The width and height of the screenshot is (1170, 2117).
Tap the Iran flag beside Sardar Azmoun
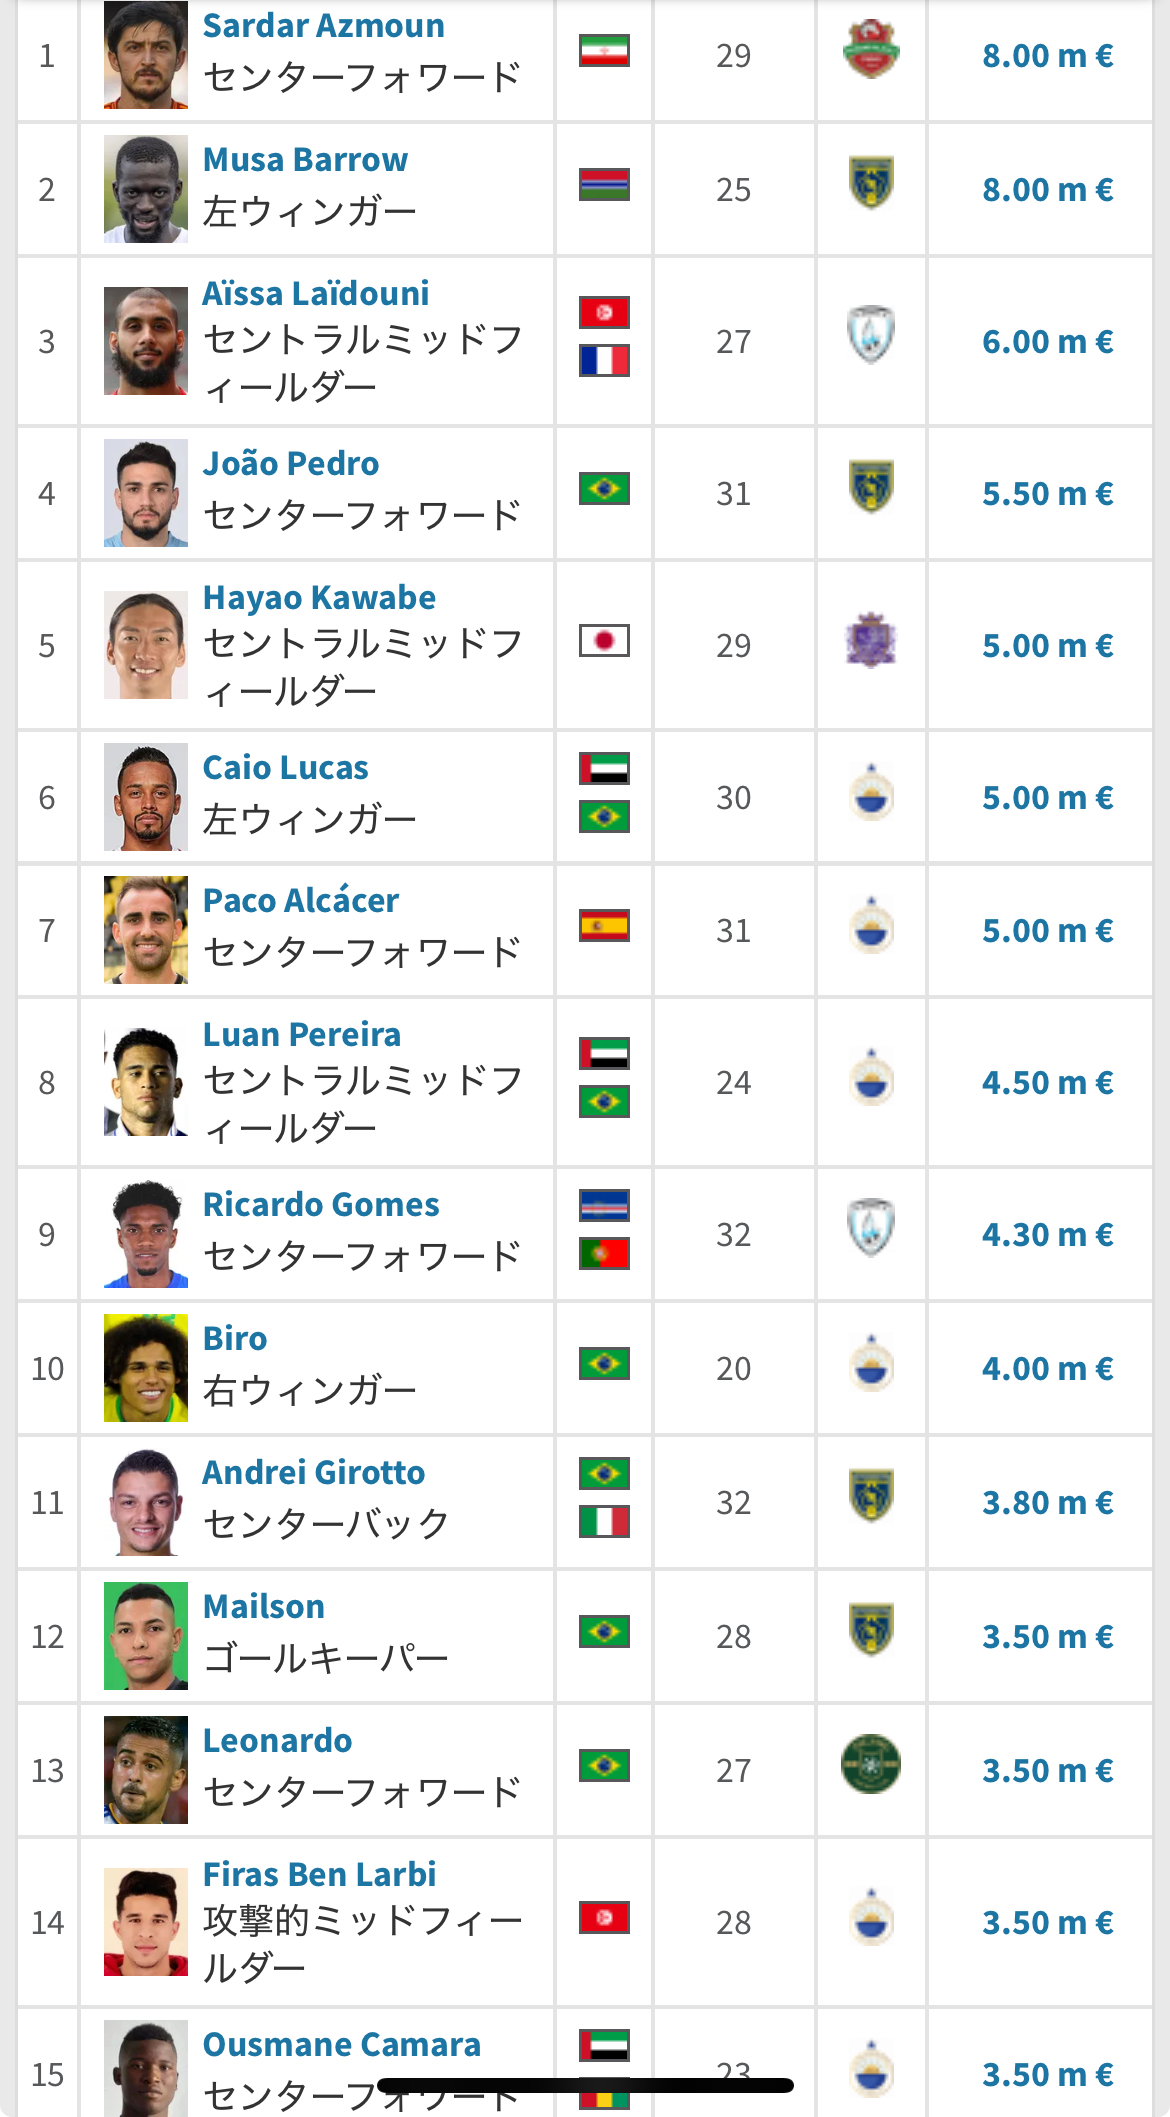pyautogui.click(x=604, y=51)
